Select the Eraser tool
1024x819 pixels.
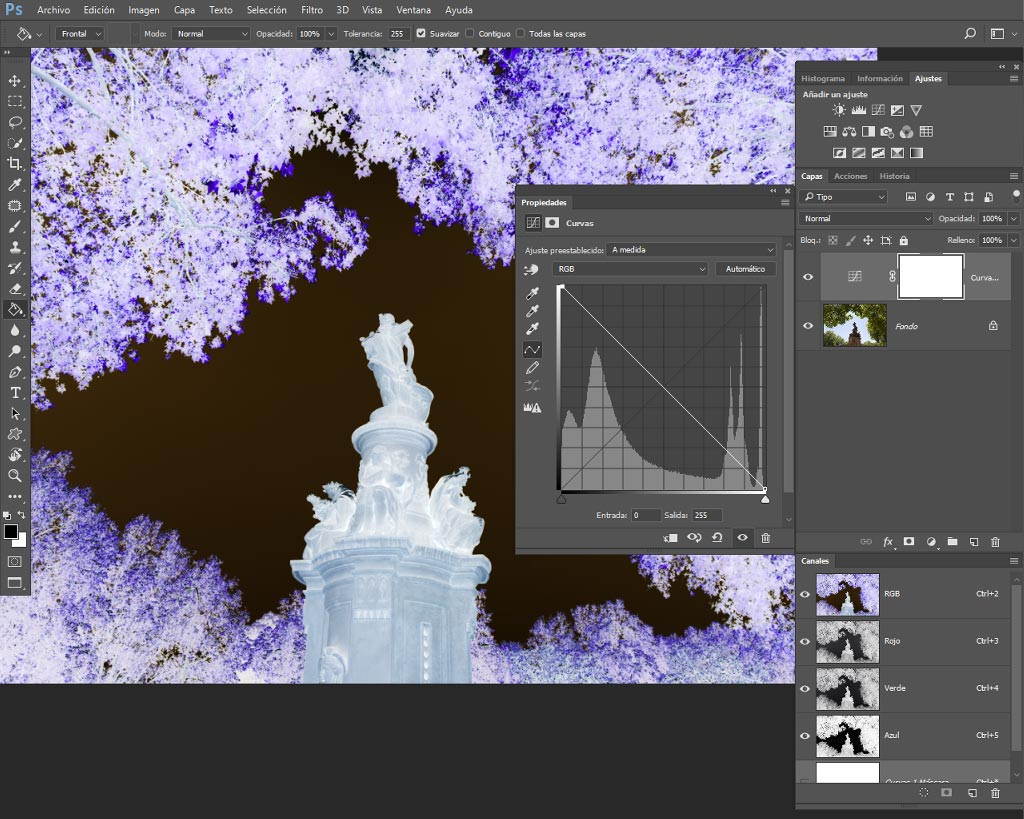coord(14,289)
